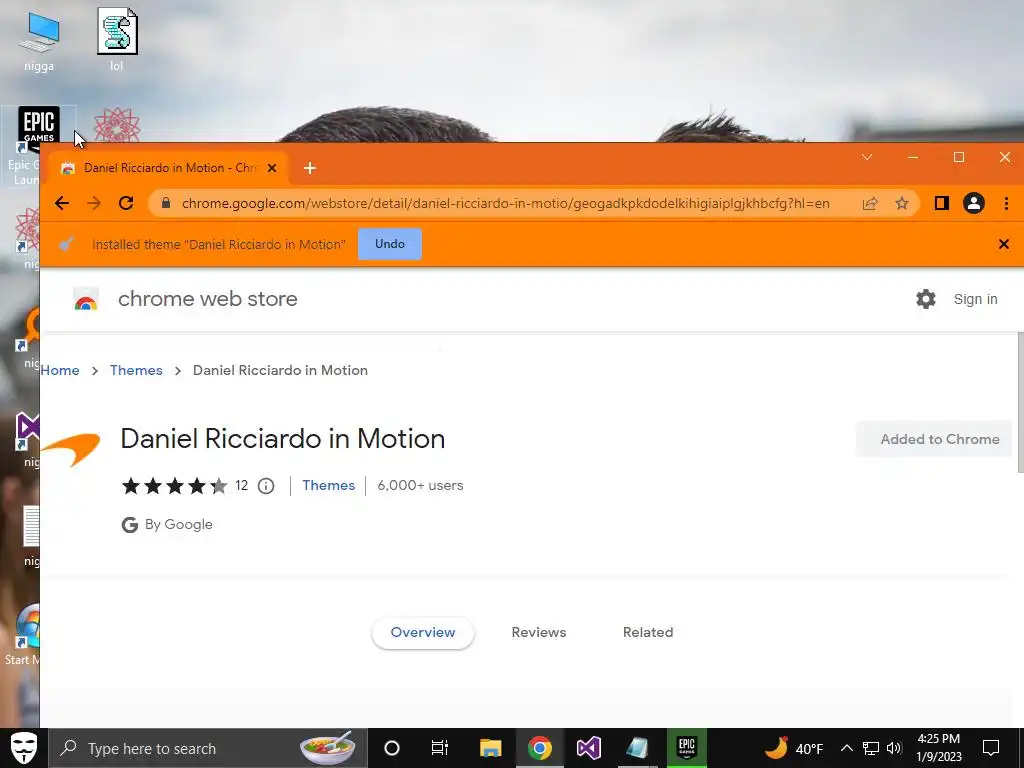Open Epic Games taskbar icon
This screenshot has width=1024, height=768.
click(686, 748)
